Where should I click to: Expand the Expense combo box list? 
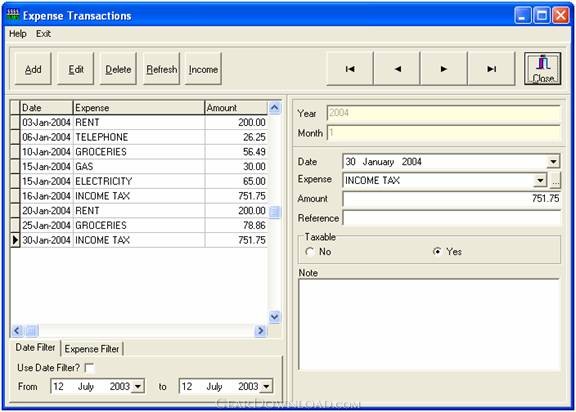pyautogui.click(x=540, y=181)
